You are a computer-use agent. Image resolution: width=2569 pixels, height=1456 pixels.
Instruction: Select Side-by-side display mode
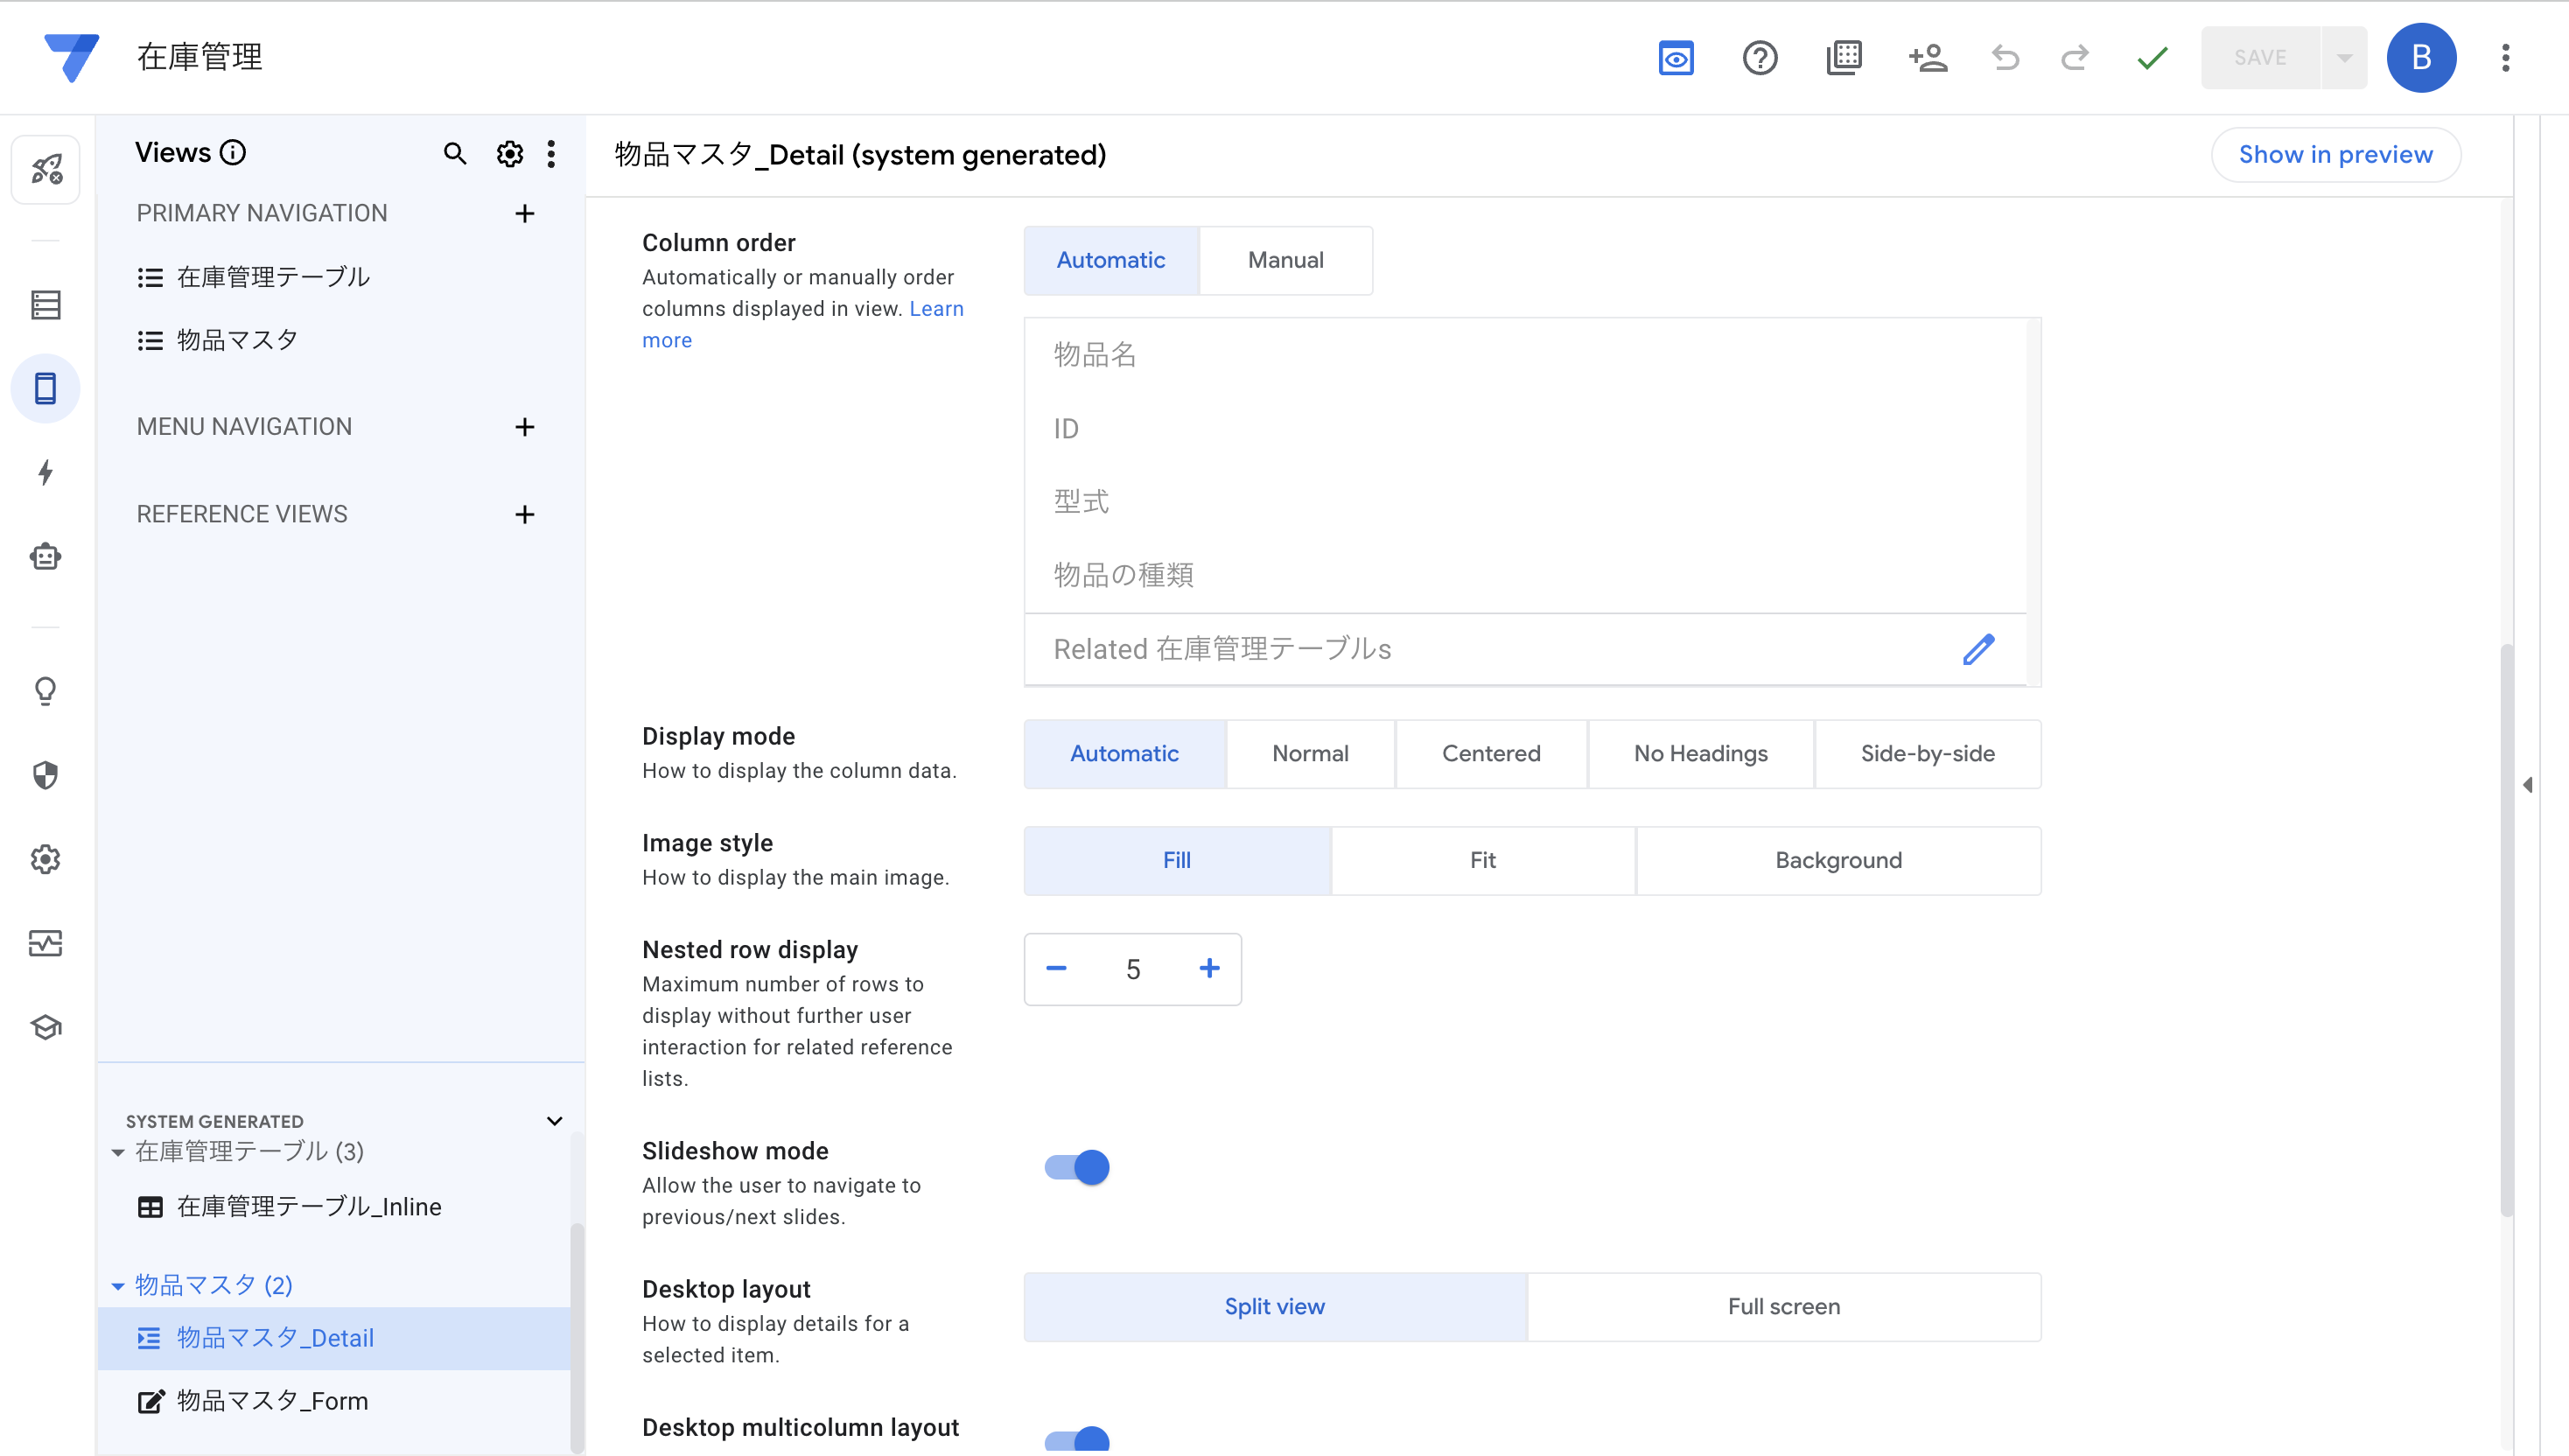1927,754
